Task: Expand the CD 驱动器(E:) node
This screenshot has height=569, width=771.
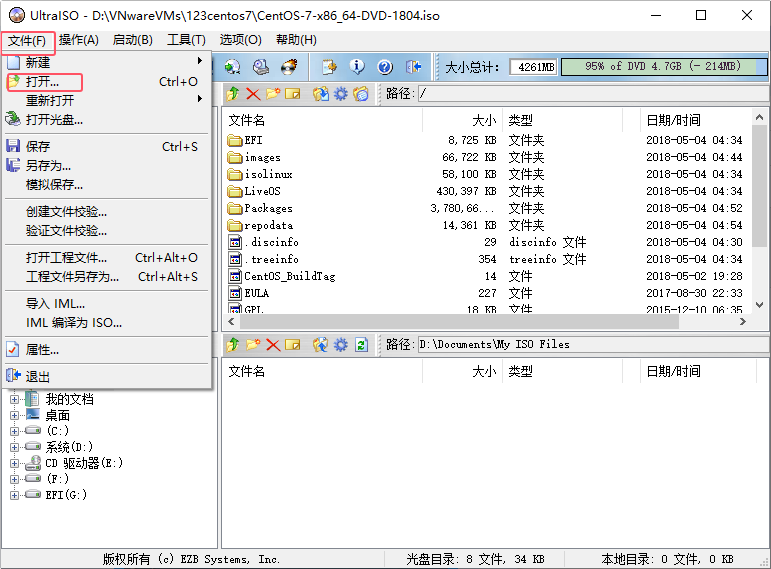Action: point(14,463)
